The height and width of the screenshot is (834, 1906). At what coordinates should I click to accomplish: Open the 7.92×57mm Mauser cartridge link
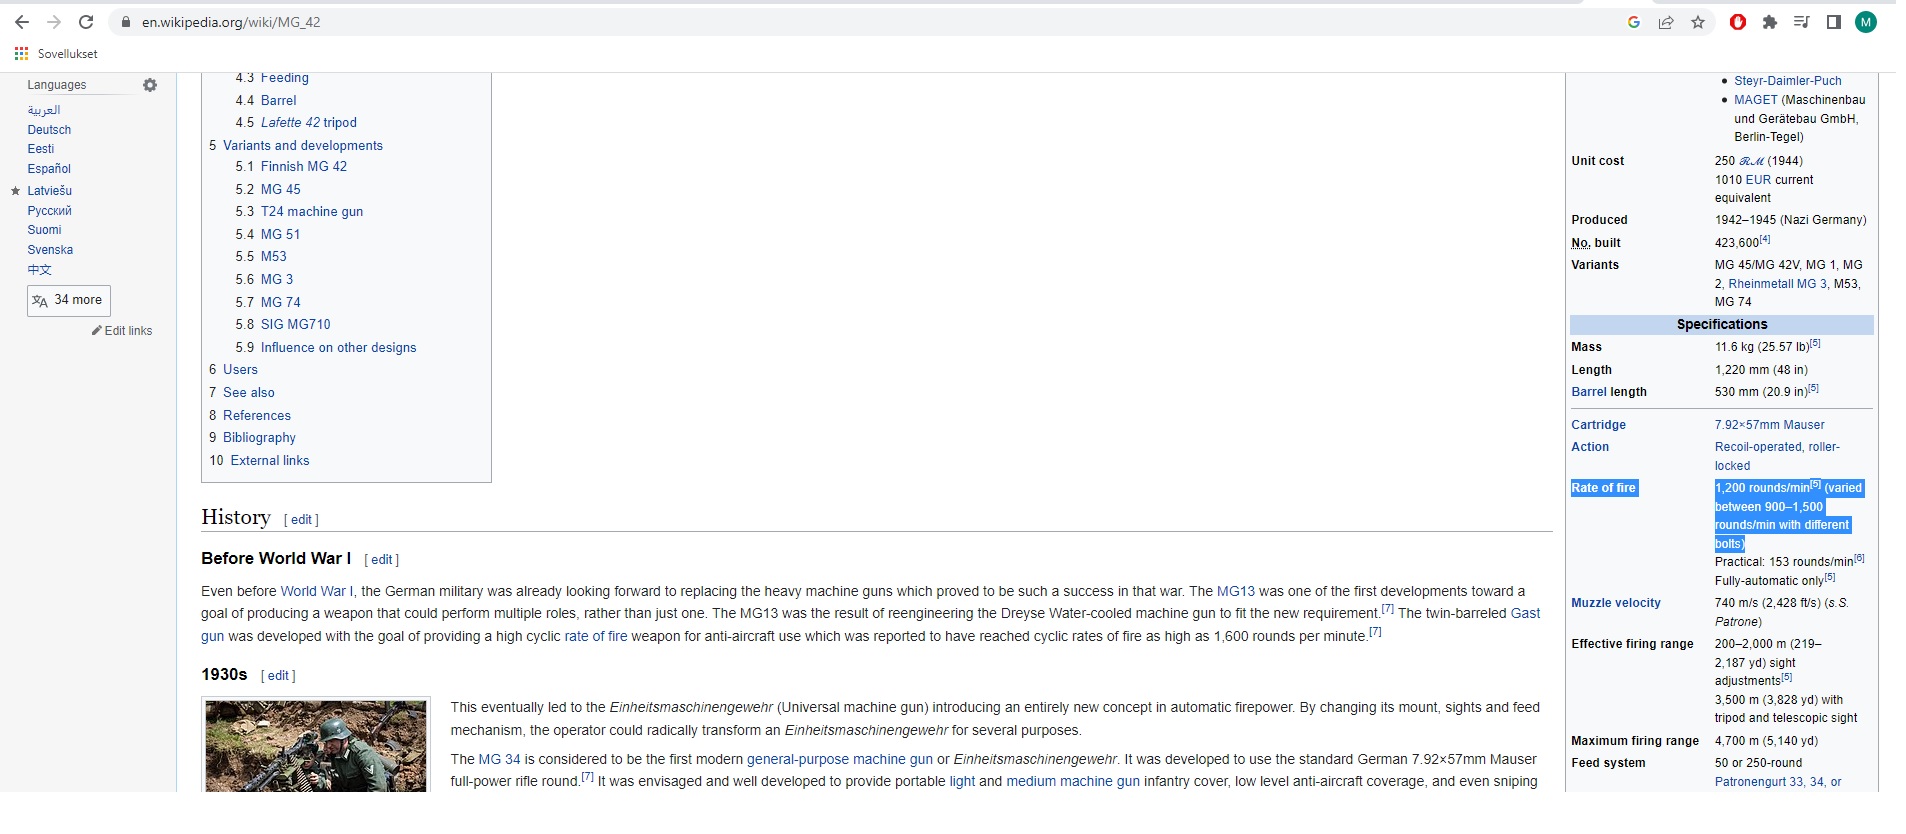point(1770,425)
